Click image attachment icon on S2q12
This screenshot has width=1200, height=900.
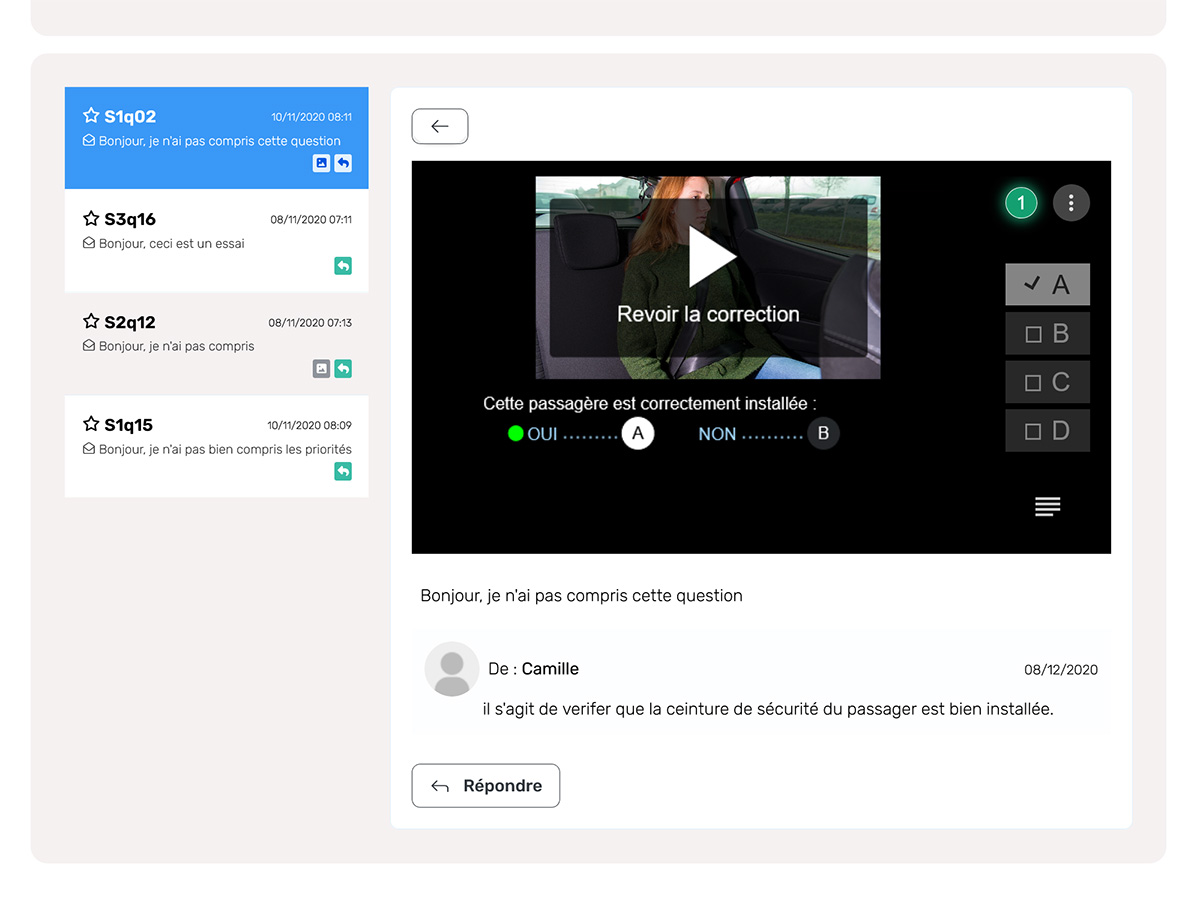[321, 369]
